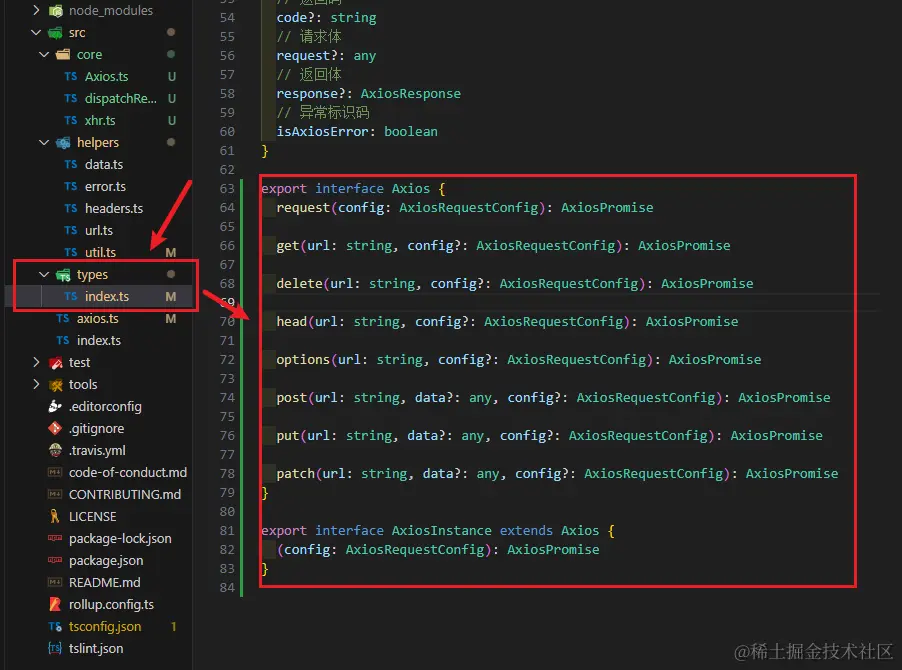The height and width of the screenshot is (670, 902).
Task: Open the dispatchRe... file in core
Action: pos(121,98)
